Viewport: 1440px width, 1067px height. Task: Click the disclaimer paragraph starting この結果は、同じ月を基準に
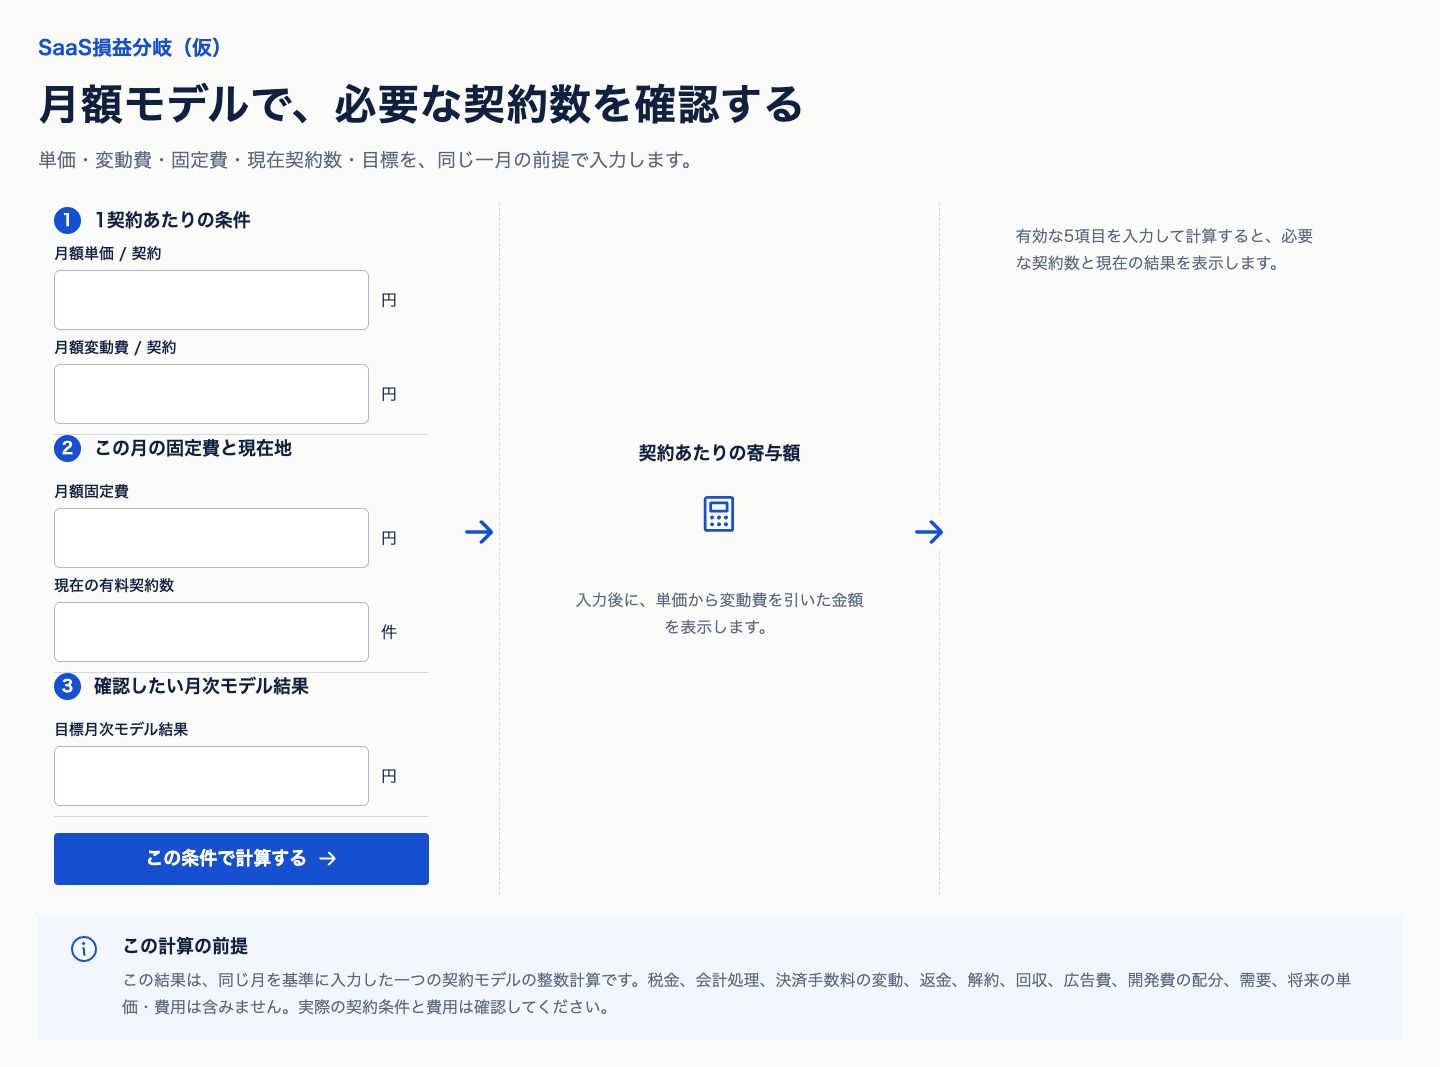736,994
